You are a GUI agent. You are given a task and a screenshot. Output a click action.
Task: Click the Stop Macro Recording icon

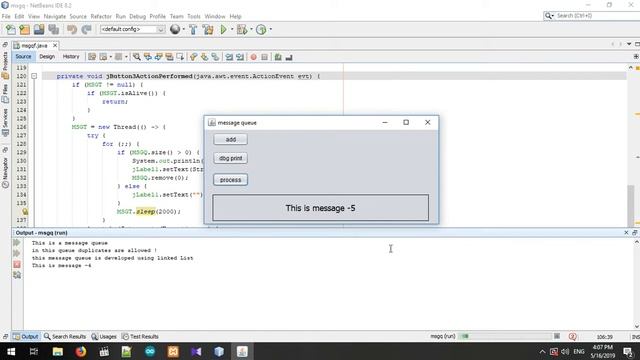point(264,57)
